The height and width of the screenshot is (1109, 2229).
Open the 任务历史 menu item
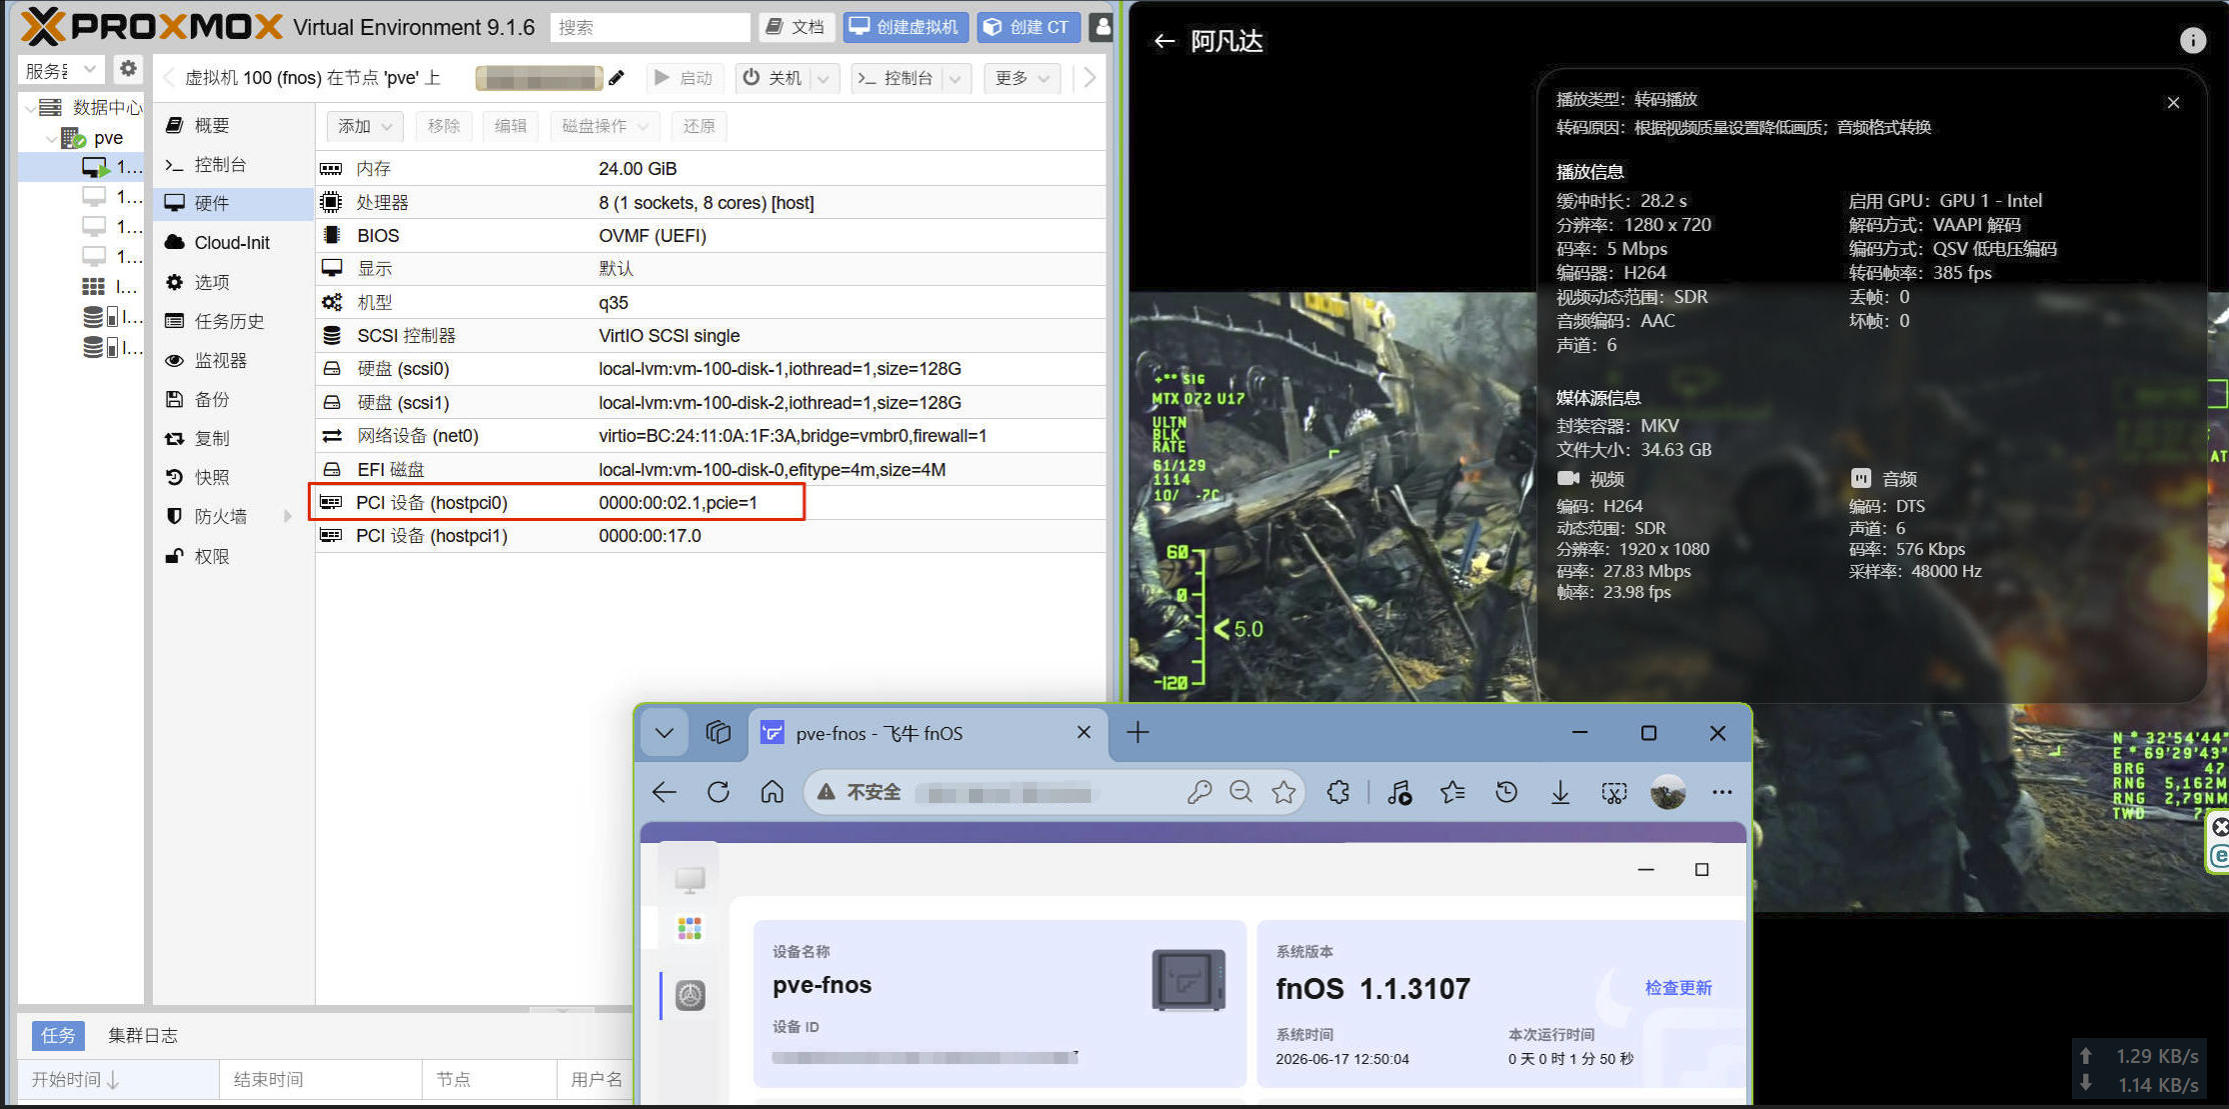click(234, 321)
